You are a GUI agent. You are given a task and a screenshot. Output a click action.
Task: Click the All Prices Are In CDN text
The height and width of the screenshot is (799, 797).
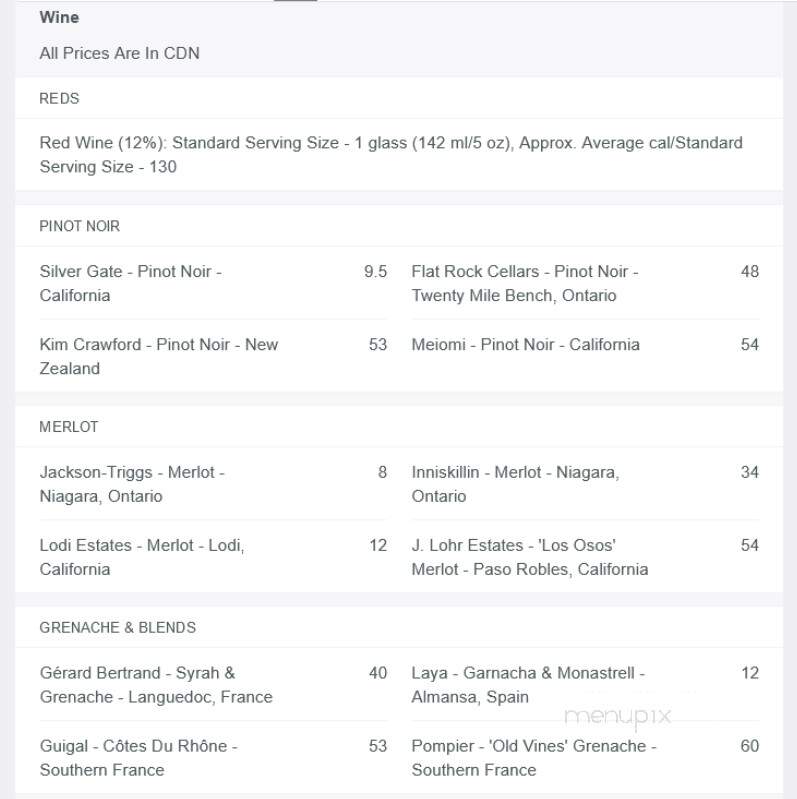coord(120,53)
